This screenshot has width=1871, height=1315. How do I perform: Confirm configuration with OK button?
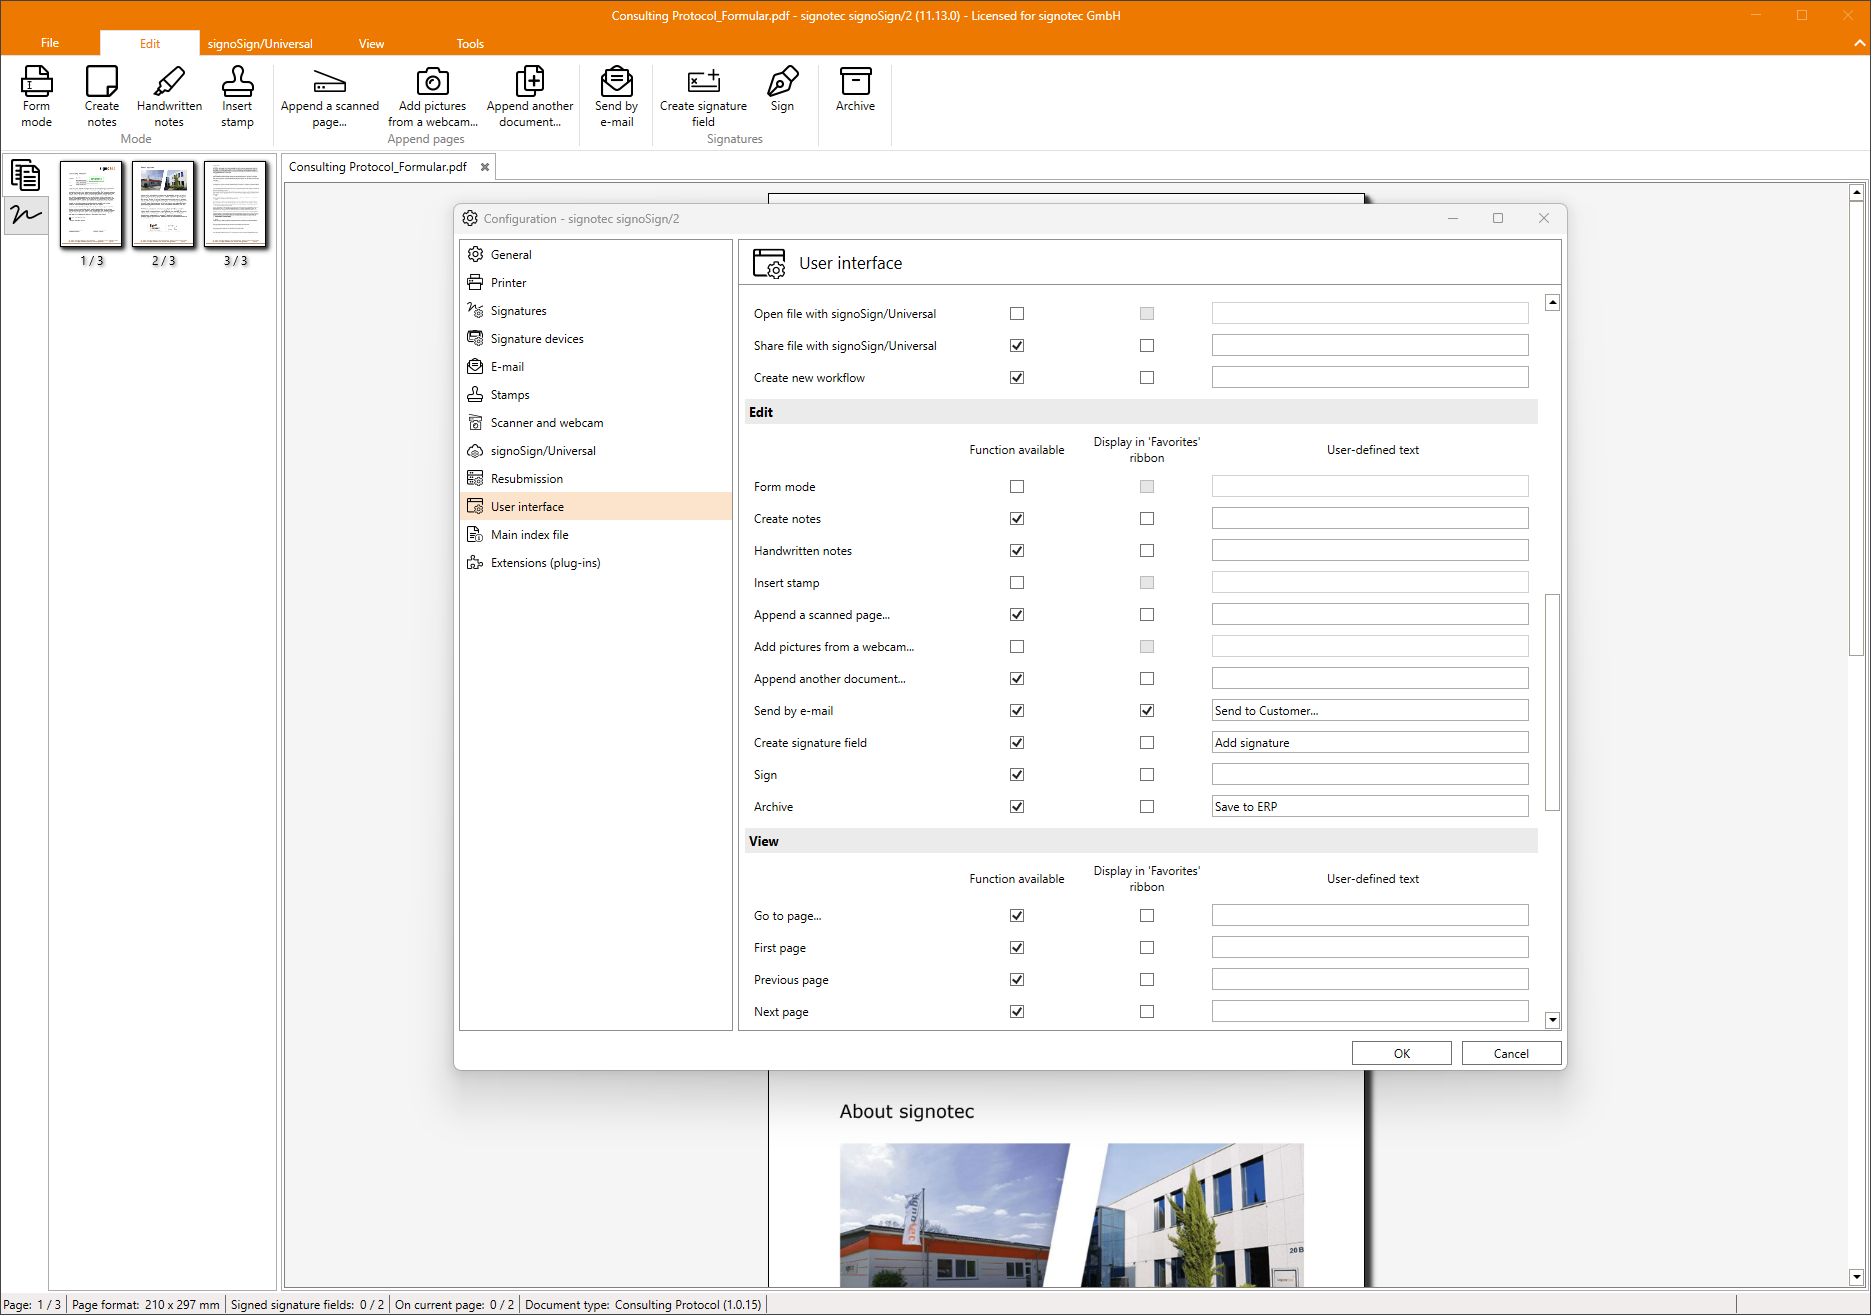pyautogui.click(x=1401, y=1054)
